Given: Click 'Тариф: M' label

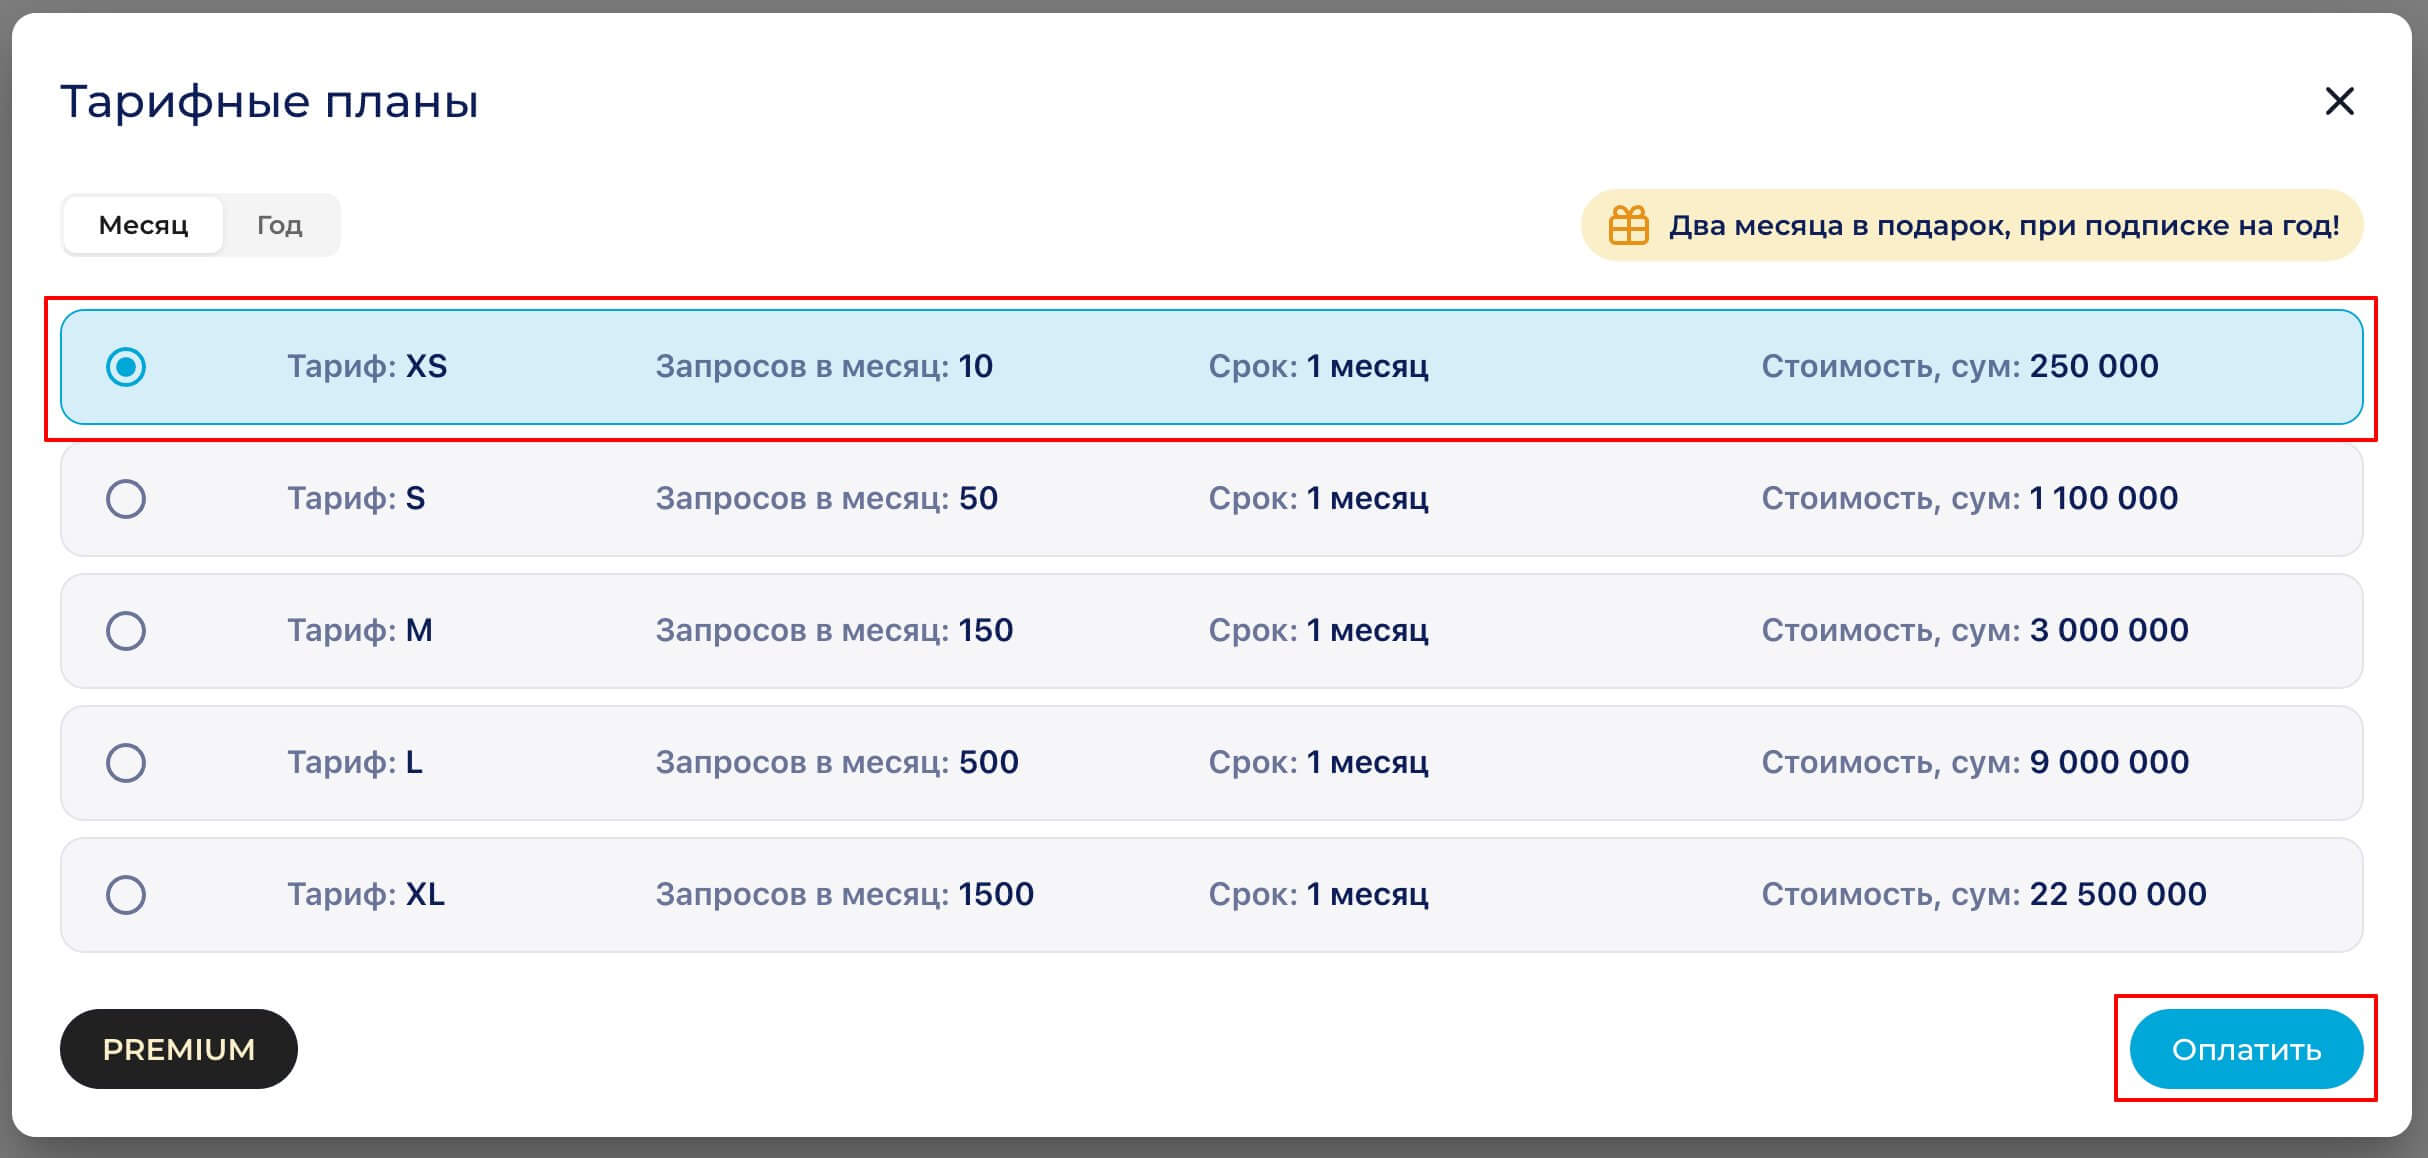Looking at the screenshot, I should (x=360, y=631).
